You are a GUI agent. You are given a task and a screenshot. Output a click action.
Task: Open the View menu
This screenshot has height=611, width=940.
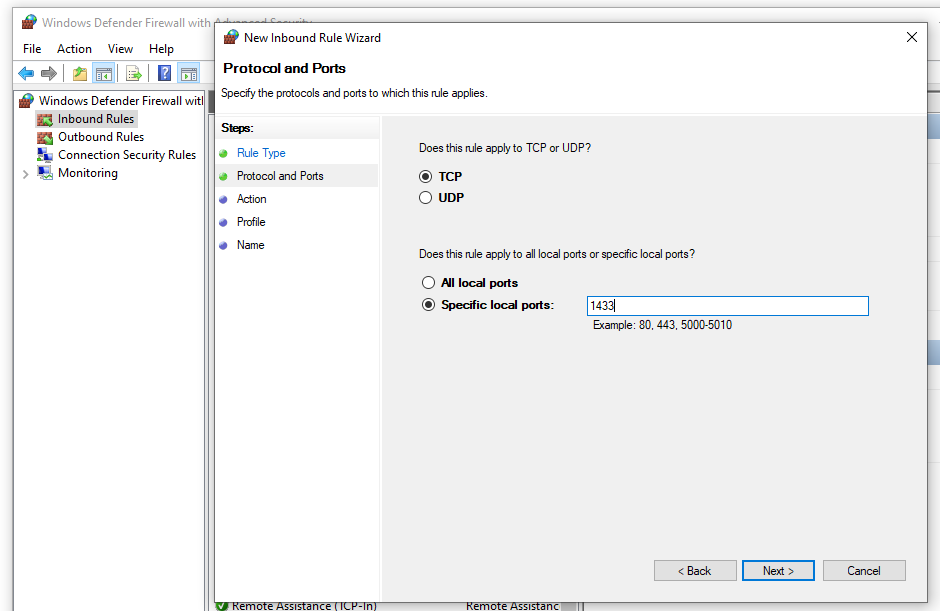click(120, 49)
